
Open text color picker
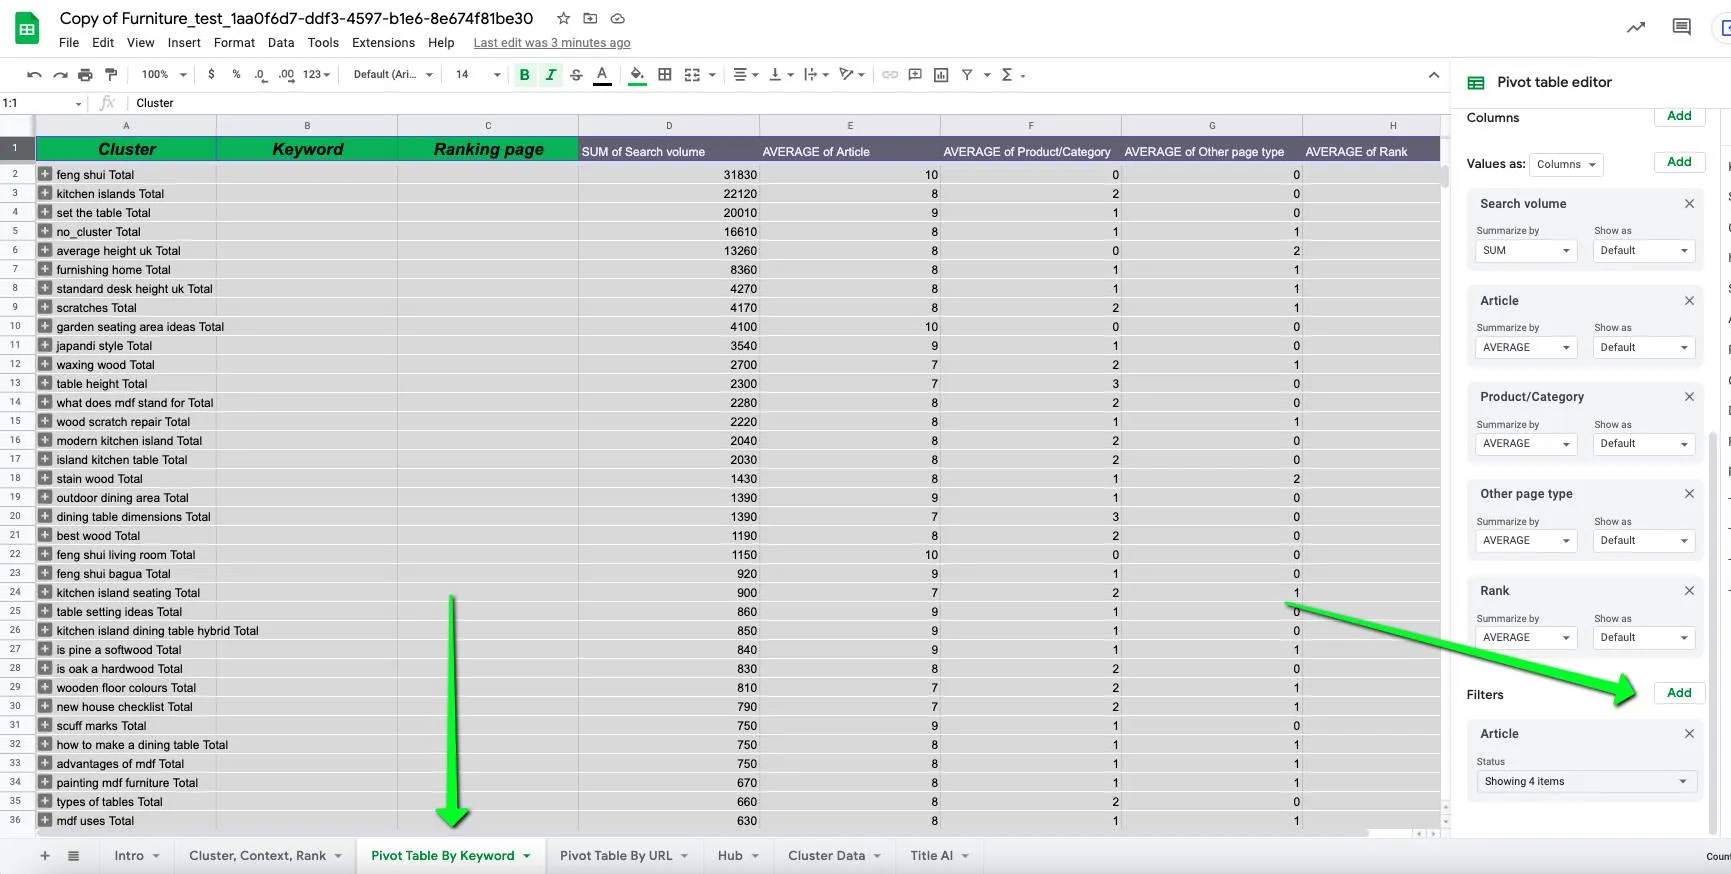point(602,75)
